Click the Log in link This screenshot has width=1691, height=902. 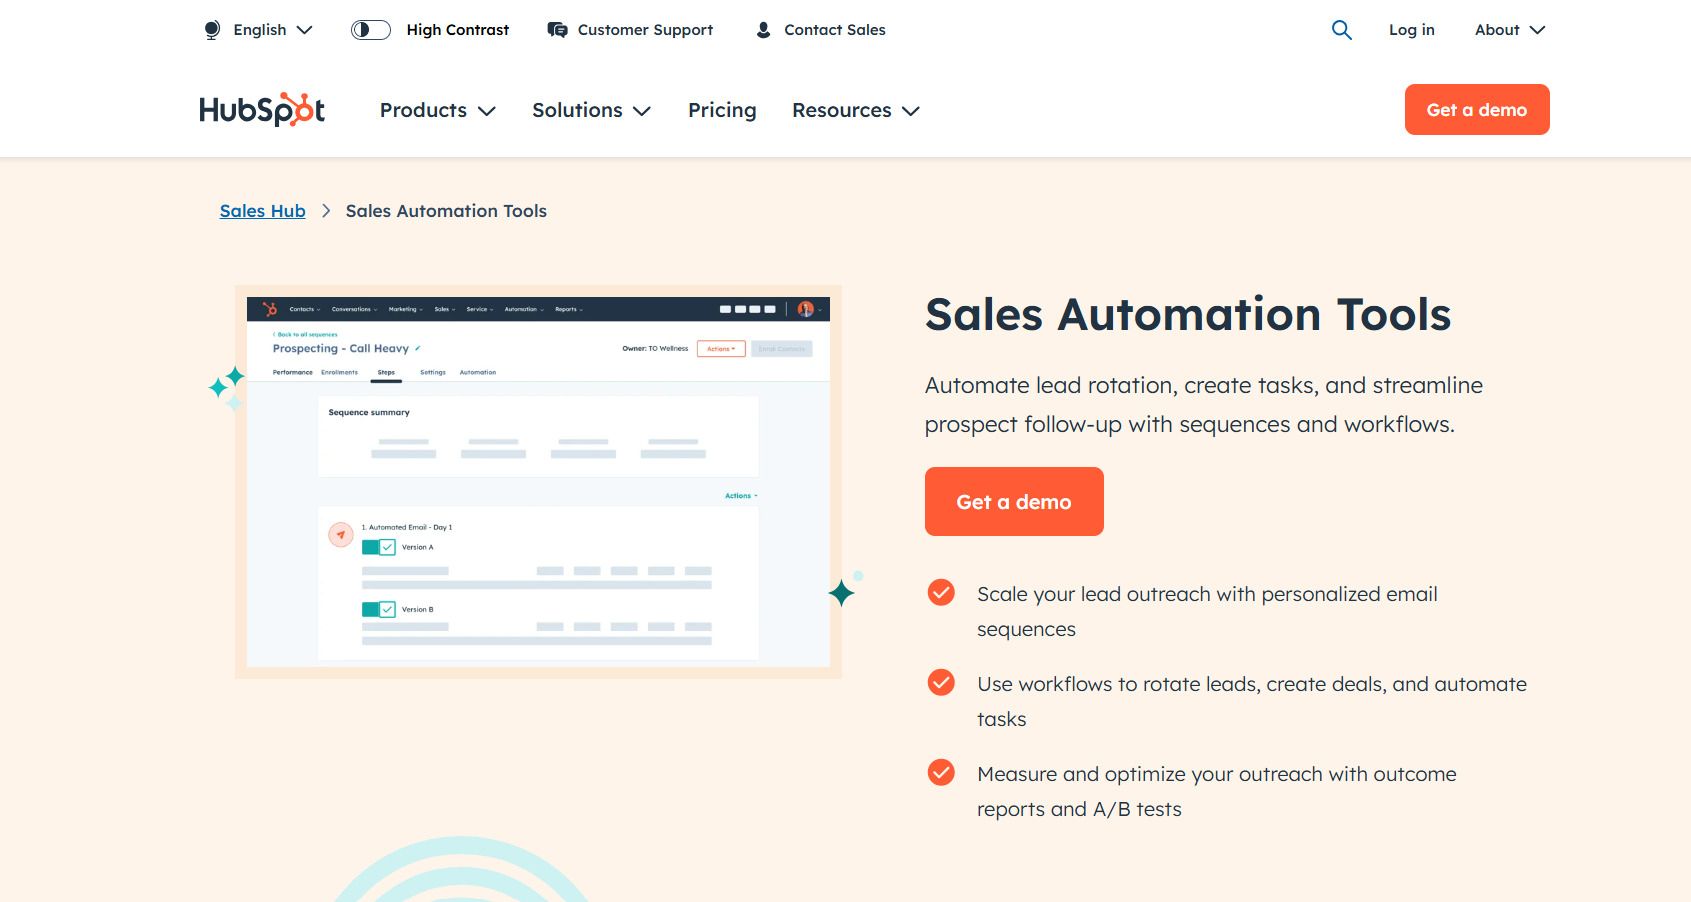tap(1411, 30)
